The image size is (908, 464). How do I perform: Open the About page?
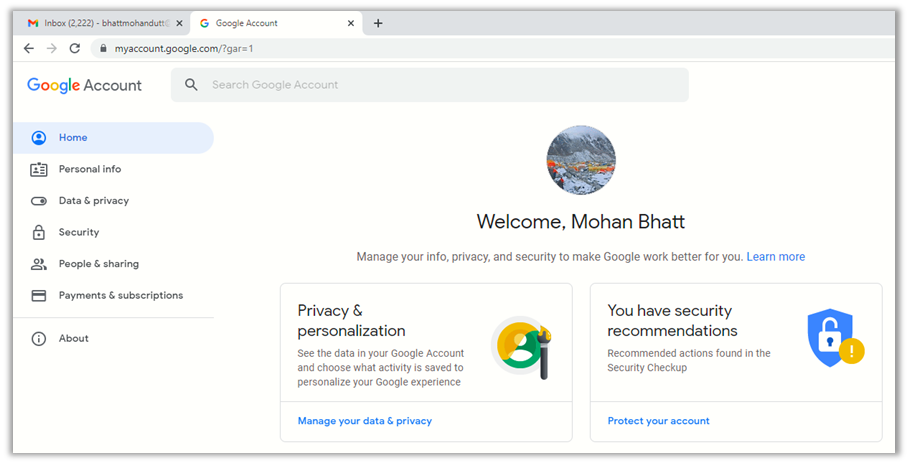pos(114,339)
